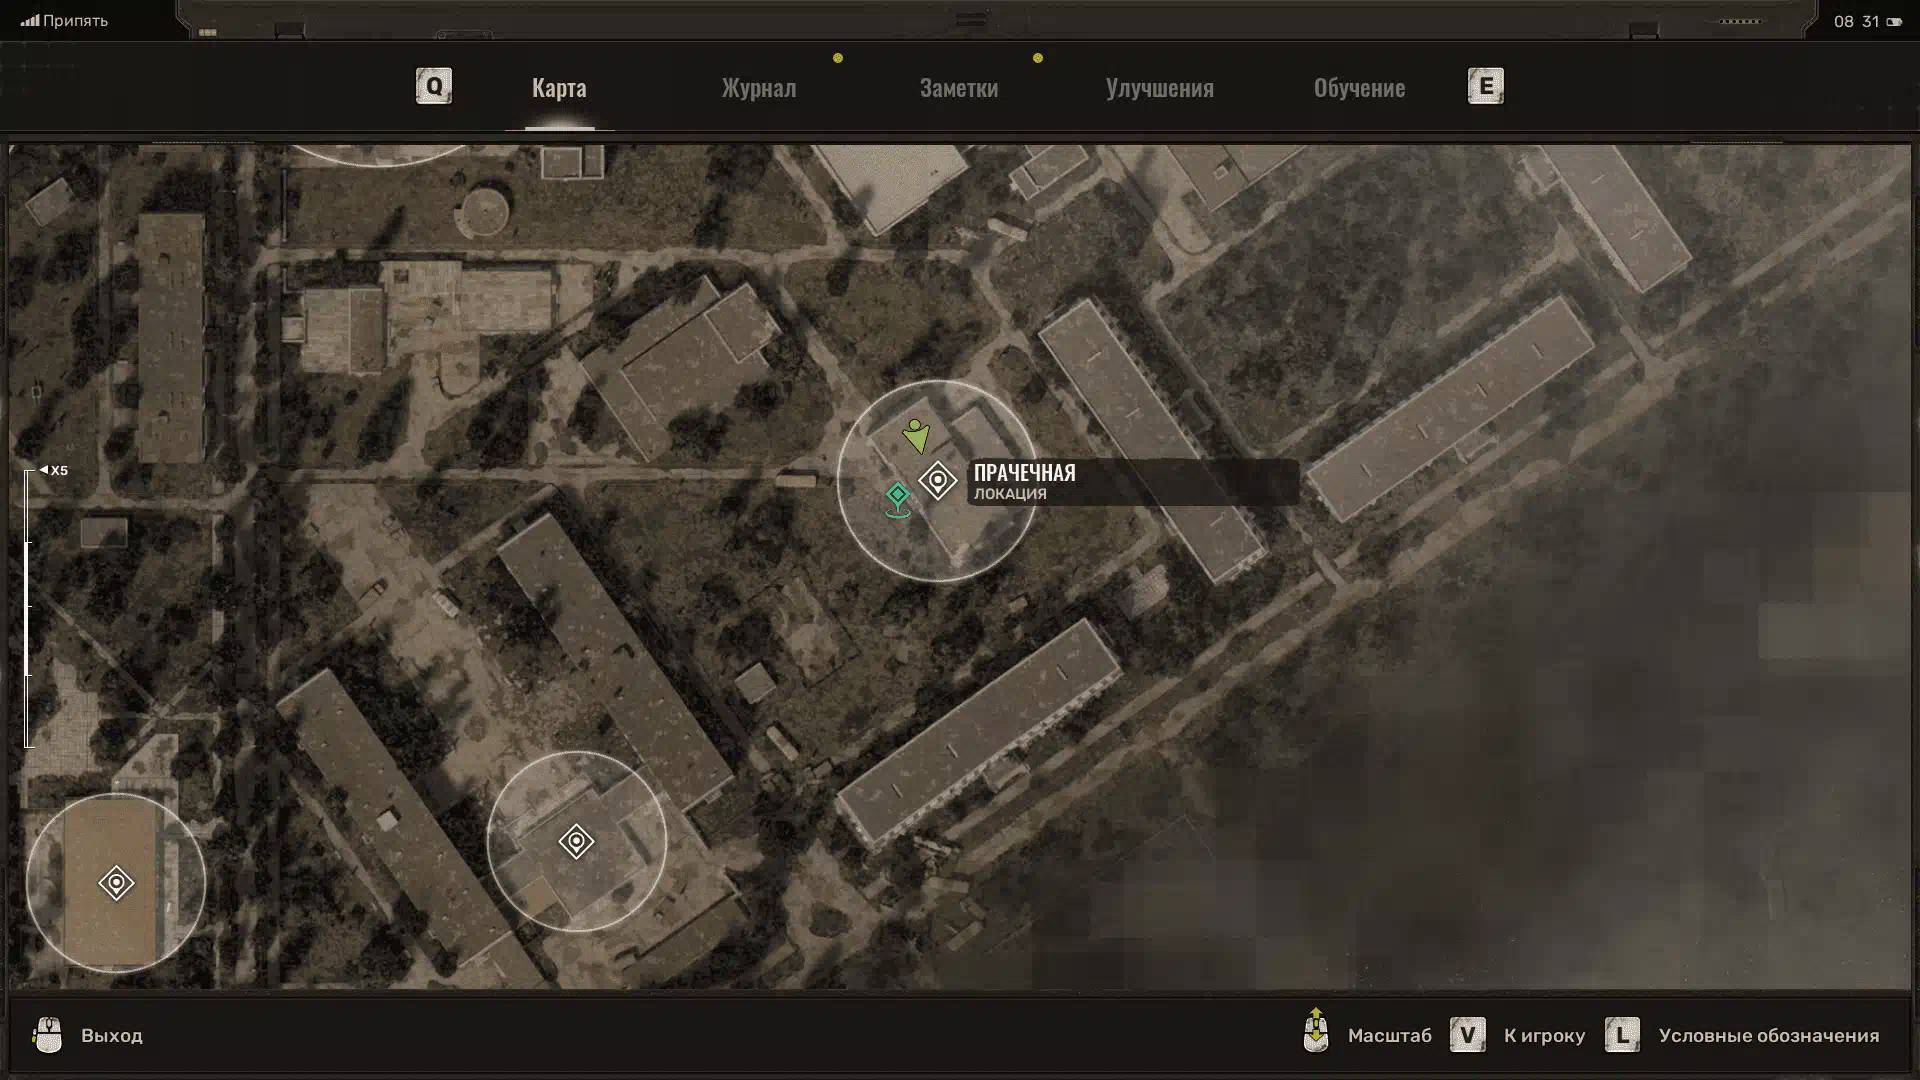Click the battery icon by the clock
This screenshot has height=1080, width=1920.
click(x=1893, y=22)
